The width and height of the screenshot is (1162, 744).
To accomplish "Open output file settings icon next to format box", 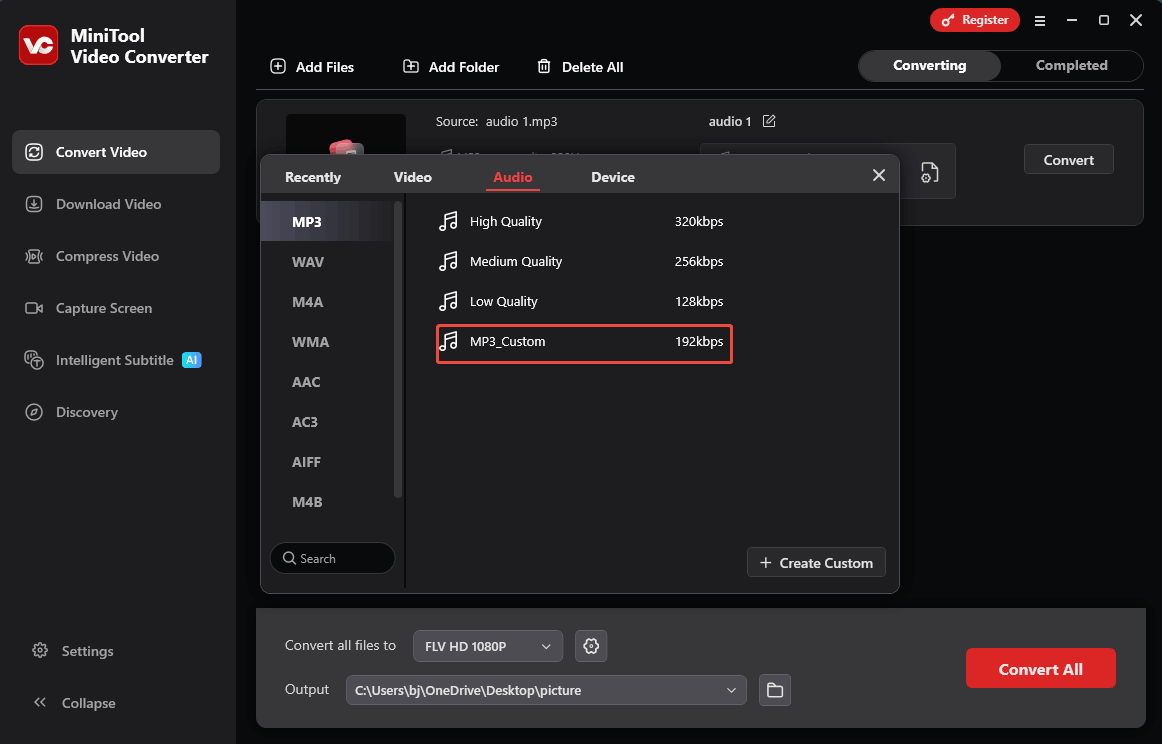I will (x=929, y=172).
